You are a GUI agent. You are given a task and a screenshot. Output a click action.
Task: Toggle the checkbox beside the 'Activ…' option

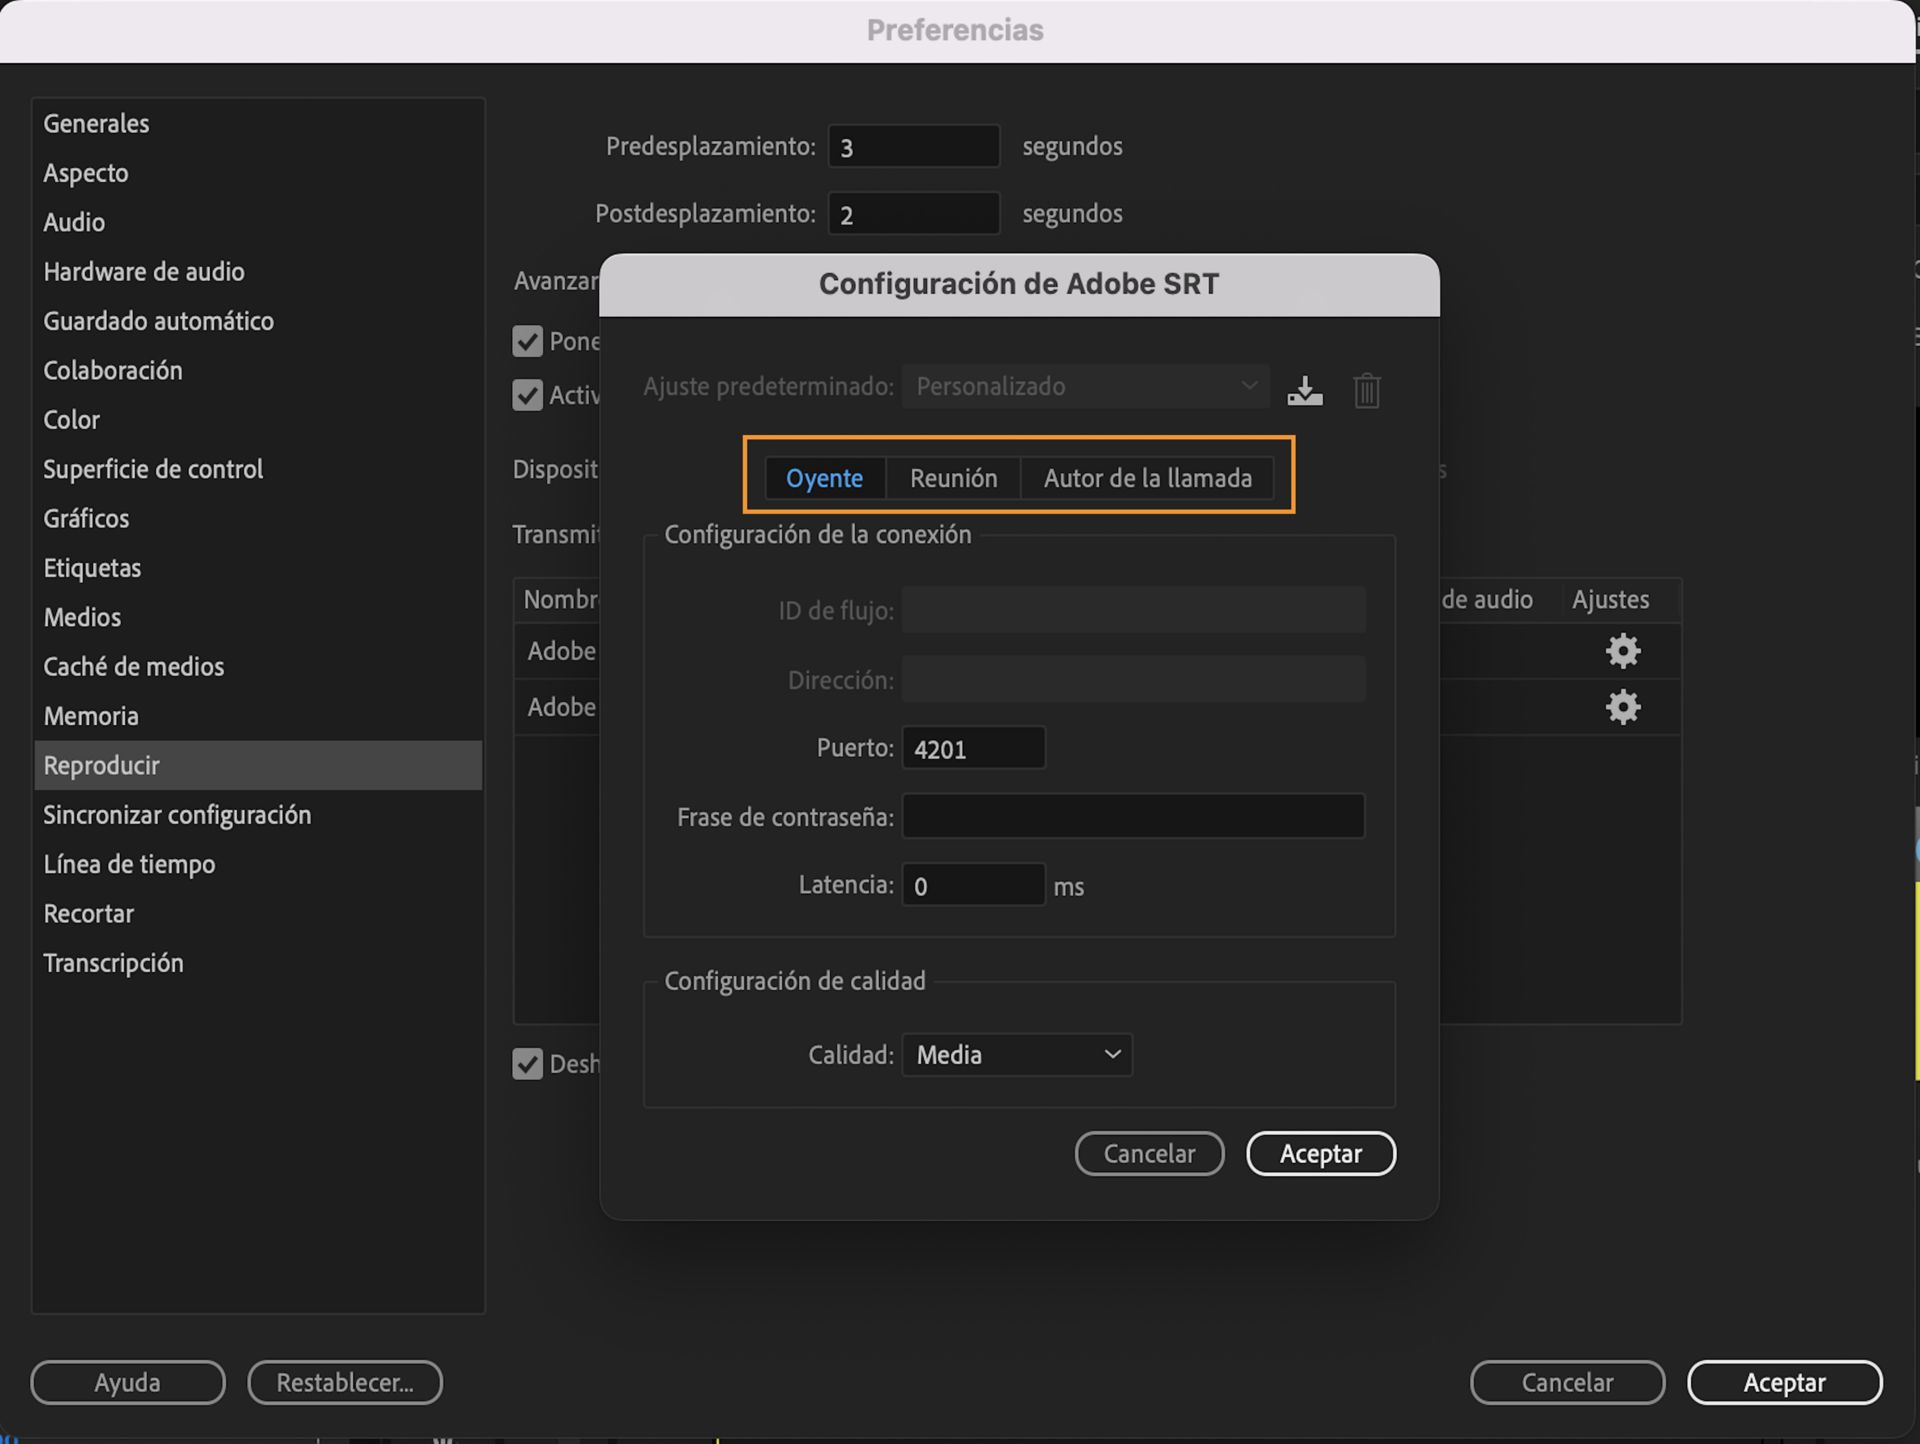point(527,395)
